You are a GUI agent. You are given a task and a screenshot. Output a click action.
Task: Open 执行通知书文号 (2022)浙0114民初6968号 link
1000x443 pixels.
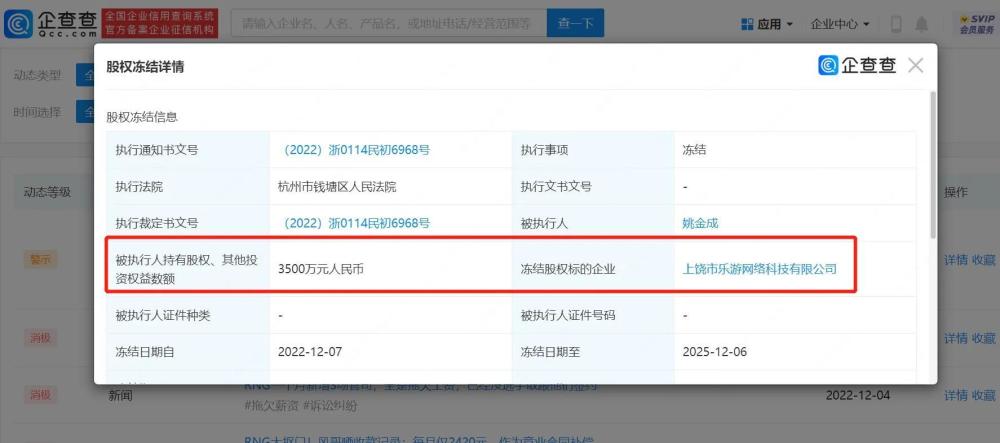pyautogui.click(x=356, y=150)
